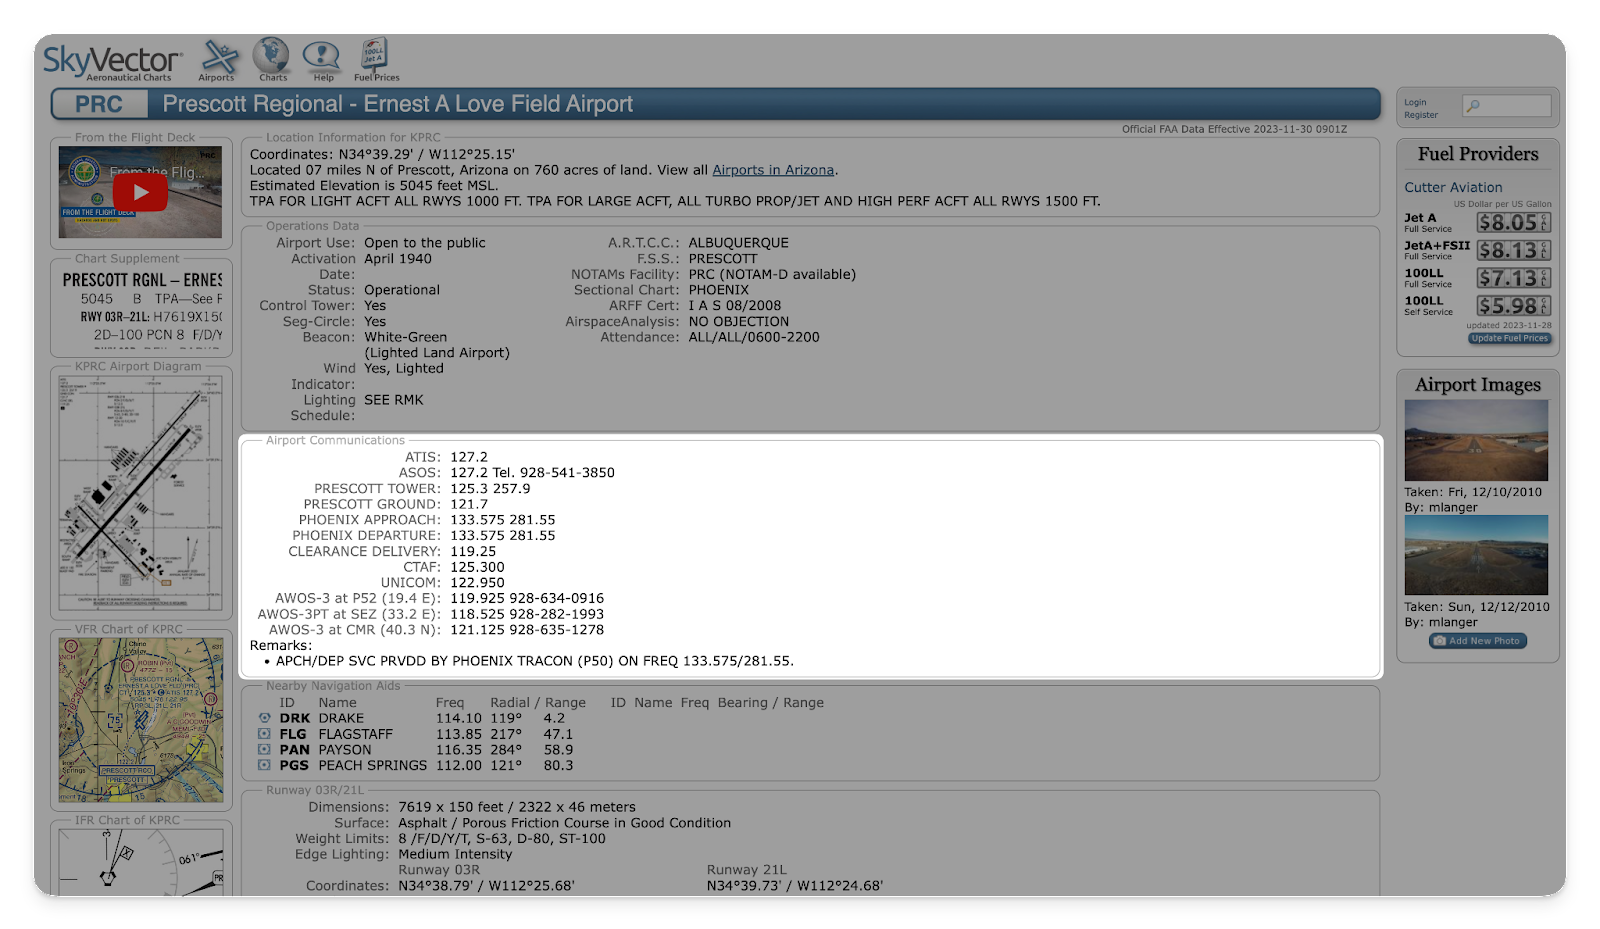Click the UNICOM frequency 122.950
The height and width of the screenshot is (929, 1600).
pyautogui.click(x=477, y=583)
